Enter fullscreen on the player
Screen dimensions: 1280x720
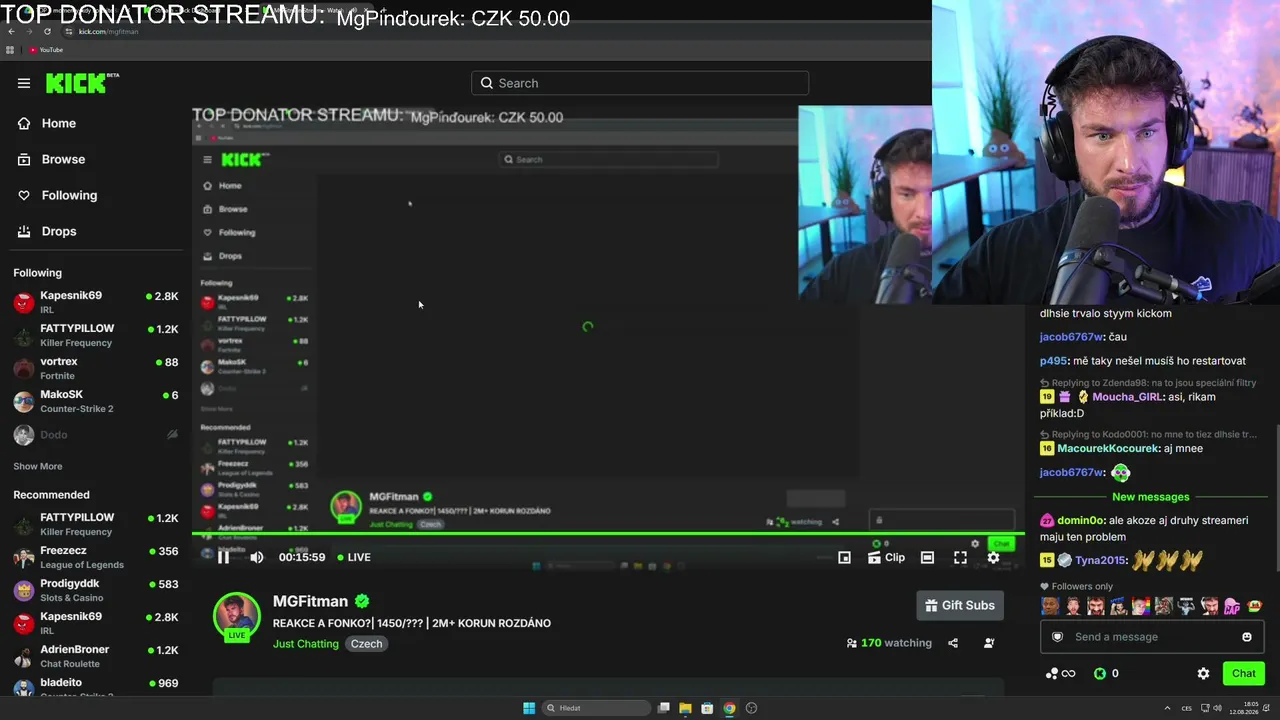pyautogui.click(x=960, y=557)
